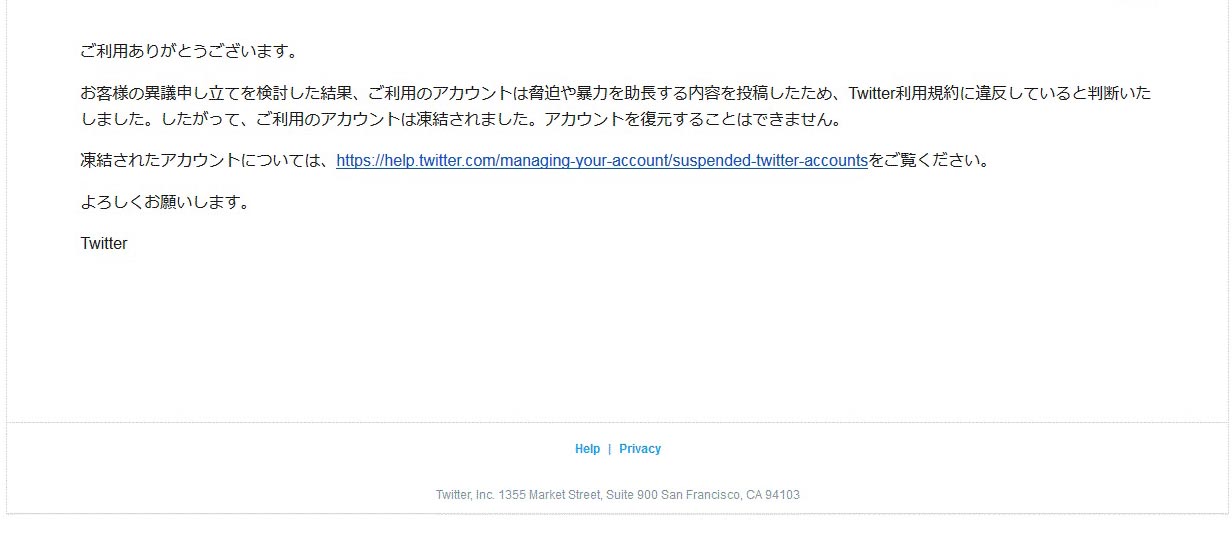1232x534 pixels.
Task: Click the horizontal divider above the footer
Action: [x=617, y=422]
